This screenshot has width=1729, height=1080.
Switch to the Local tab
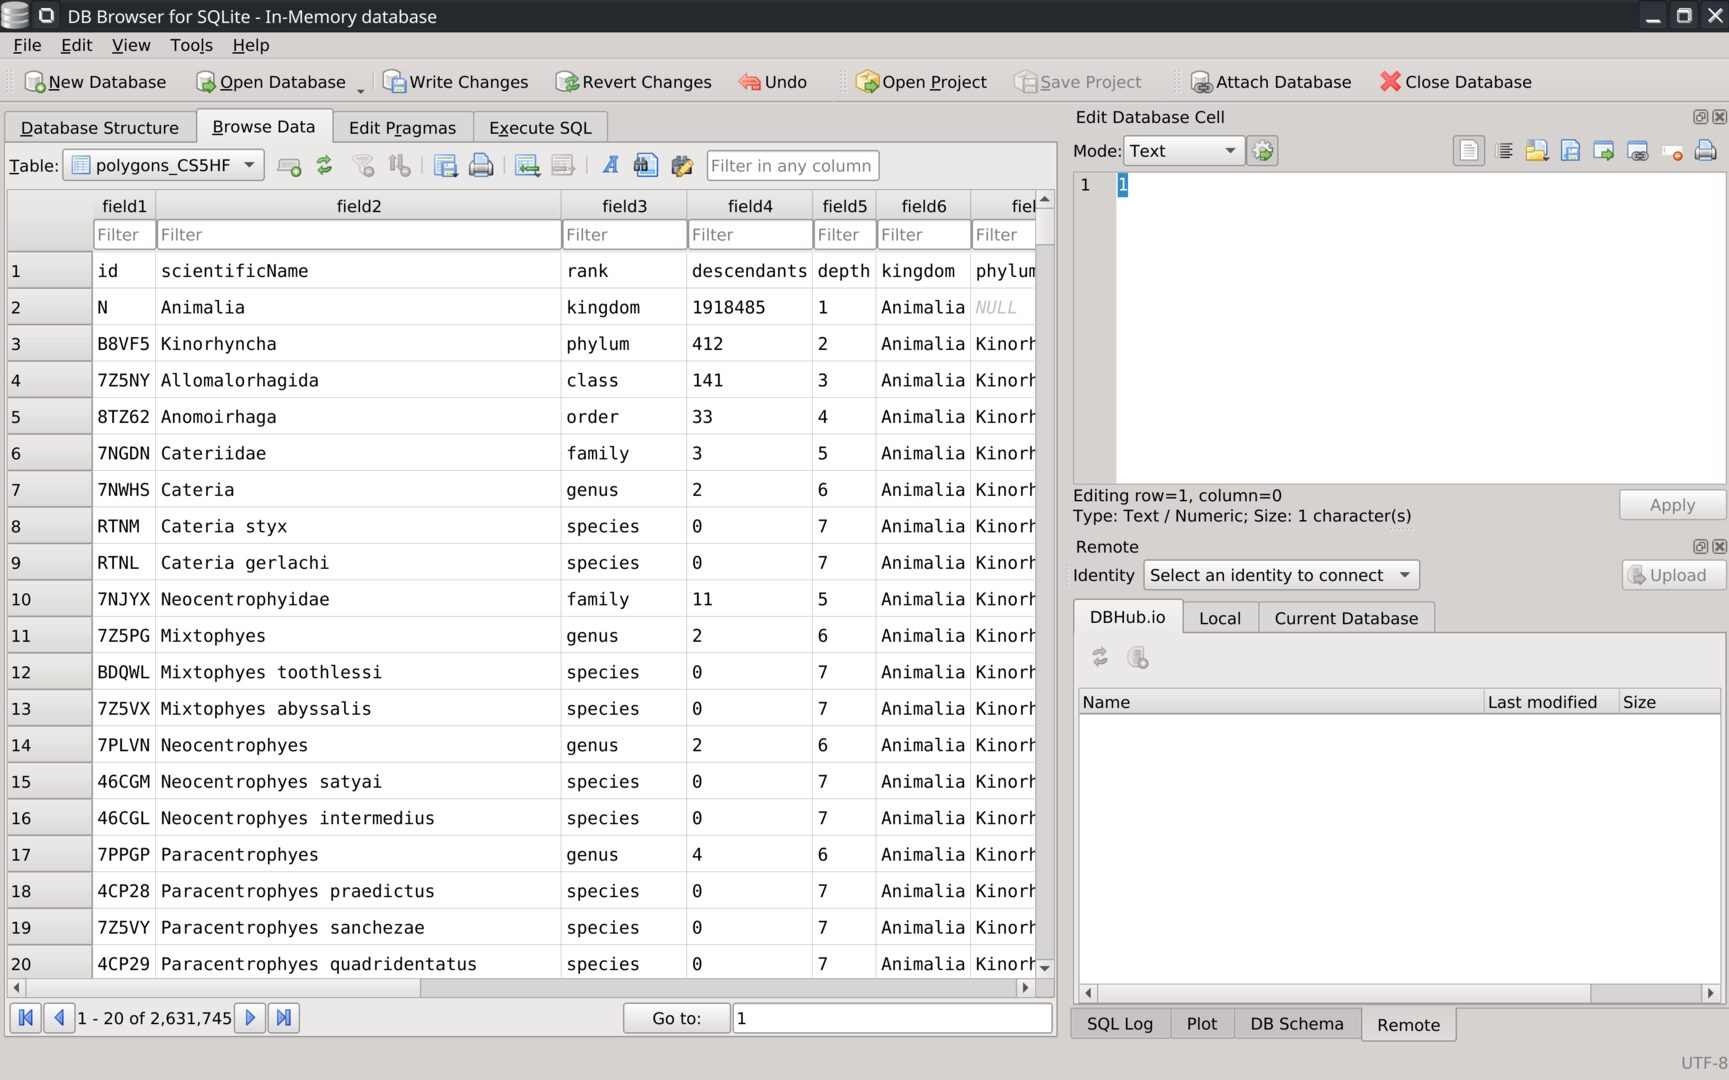1220,618
